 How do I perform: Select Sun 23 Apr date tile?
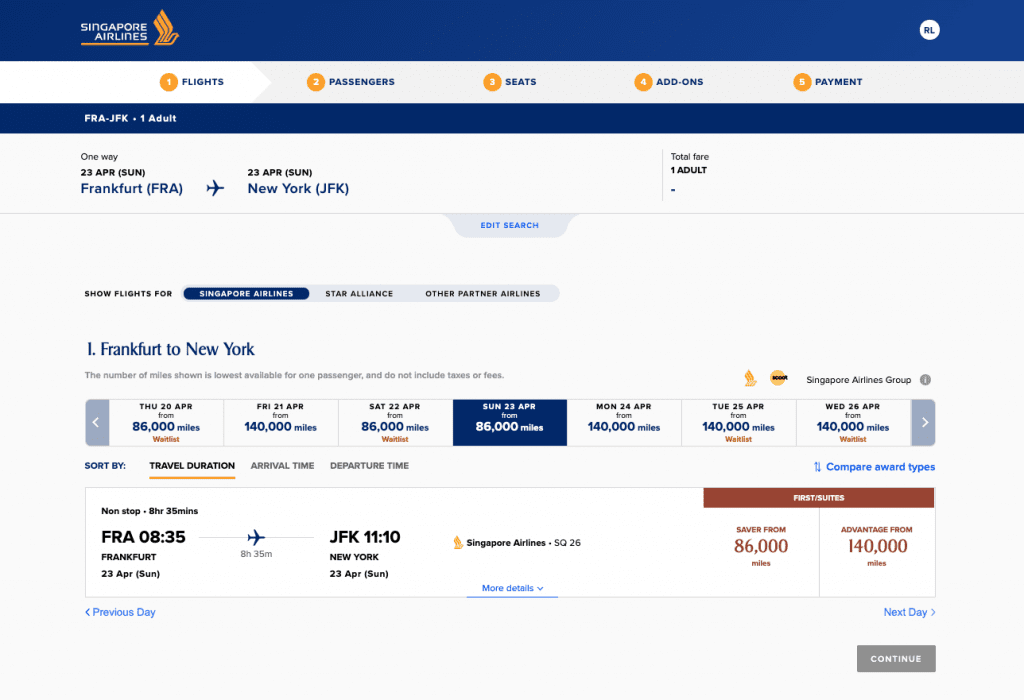[x=509, y=422]
